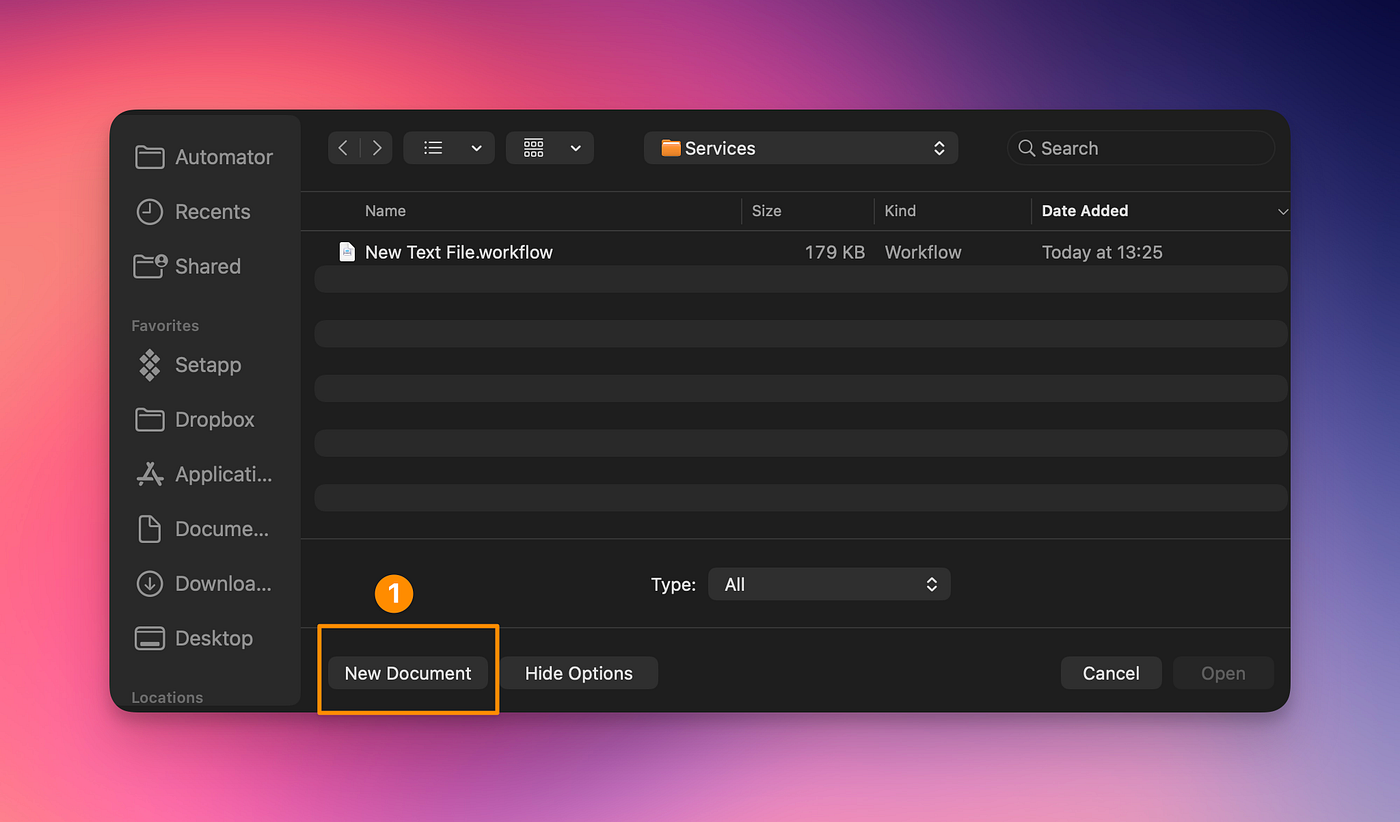Open the Desktop location
This screenshot has width=1400, height=822.
pyautogui.click(x=214, y=638)
